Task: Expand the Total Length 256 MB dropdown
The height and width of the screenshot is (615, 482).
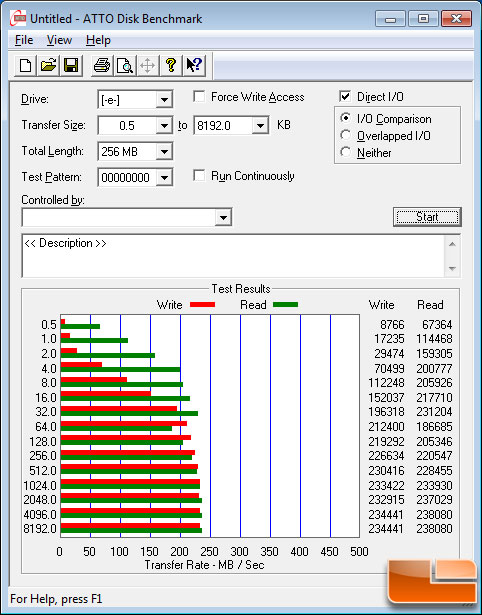Action: tap(164, 151)
